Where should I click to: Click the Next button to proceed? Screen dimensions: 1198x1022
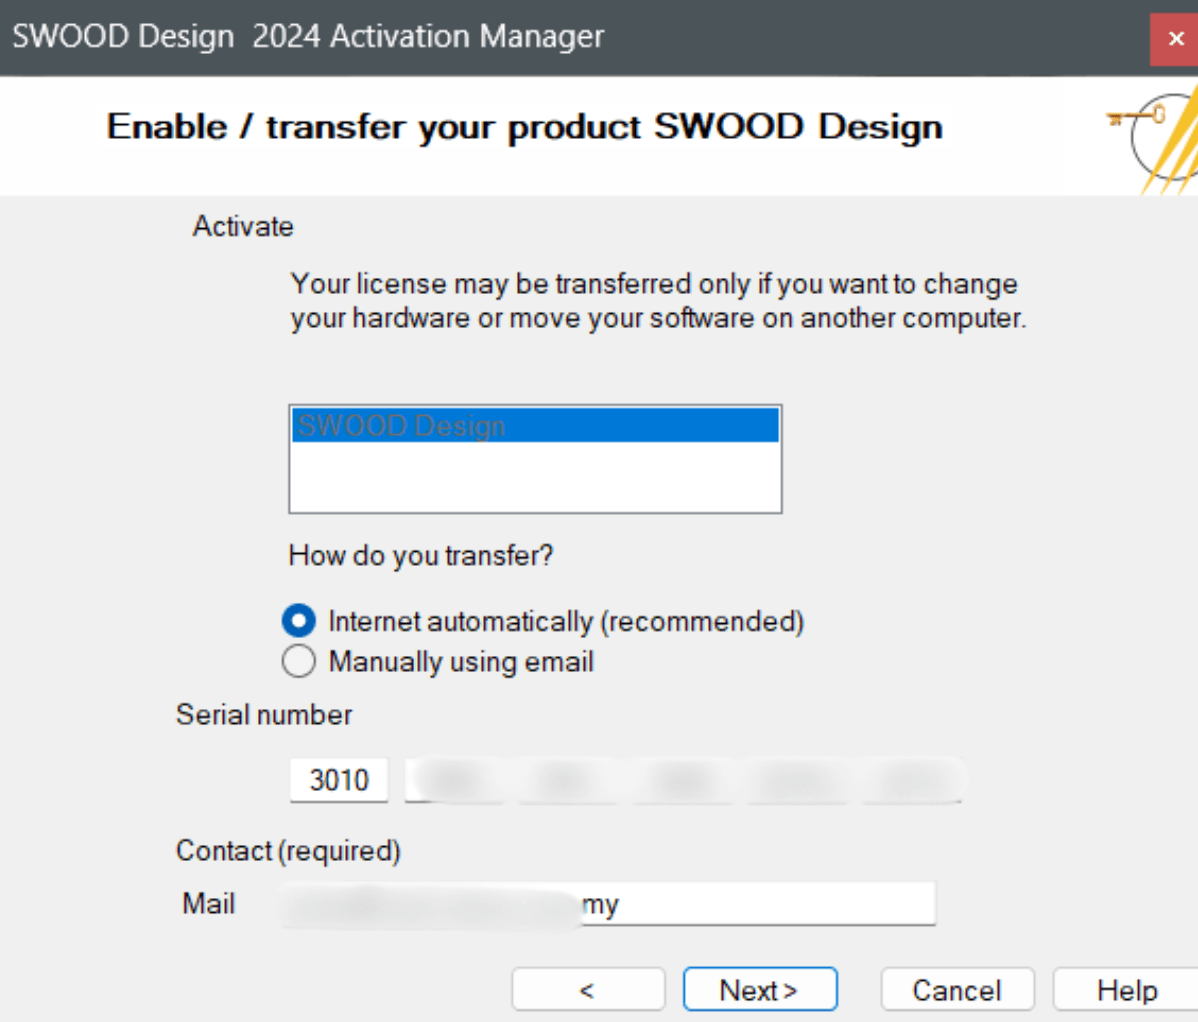coord(759,989)
